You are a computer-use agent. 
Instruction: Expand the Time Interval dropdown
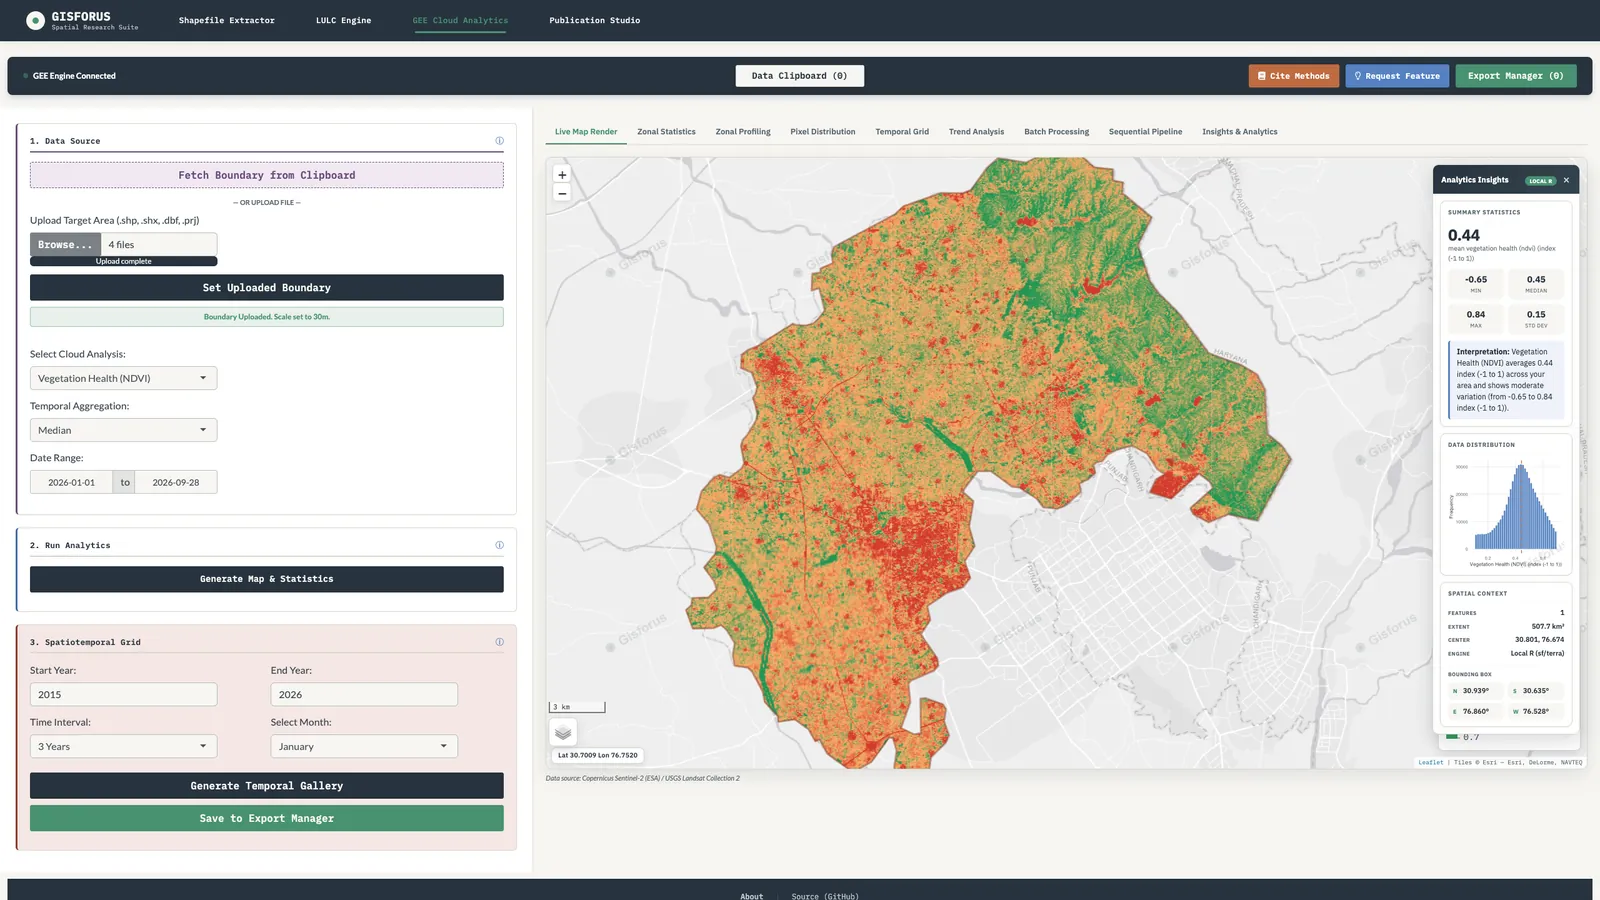pos(123,746)
